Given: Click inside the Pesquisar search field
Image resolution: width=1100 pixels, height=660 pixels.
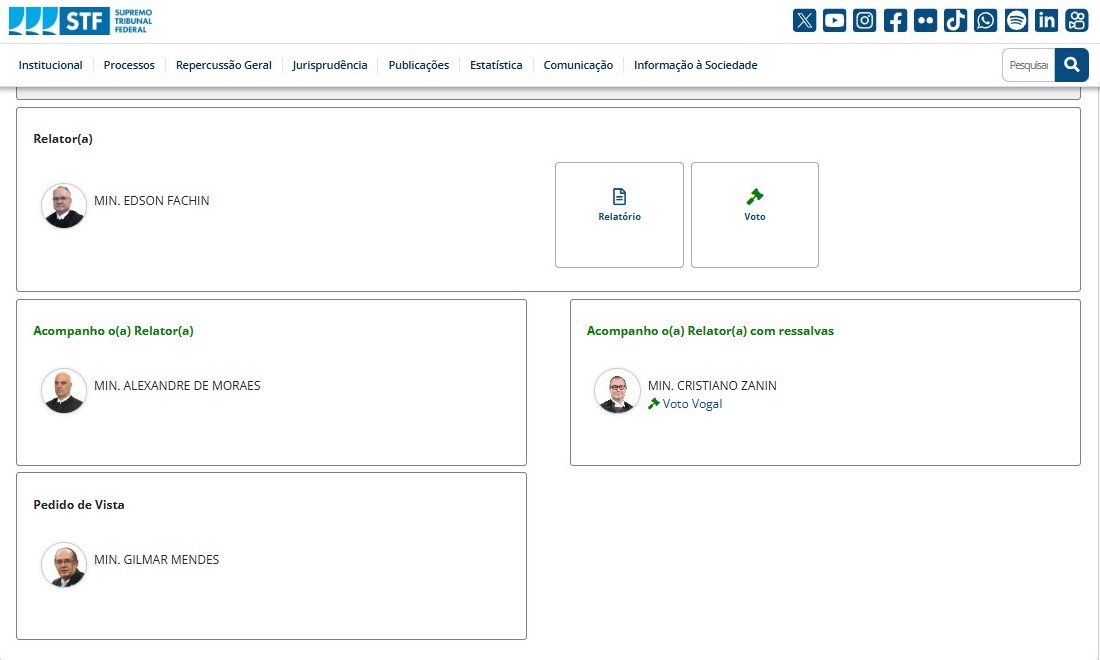Looking at the screenshot, I should 1028,65.
